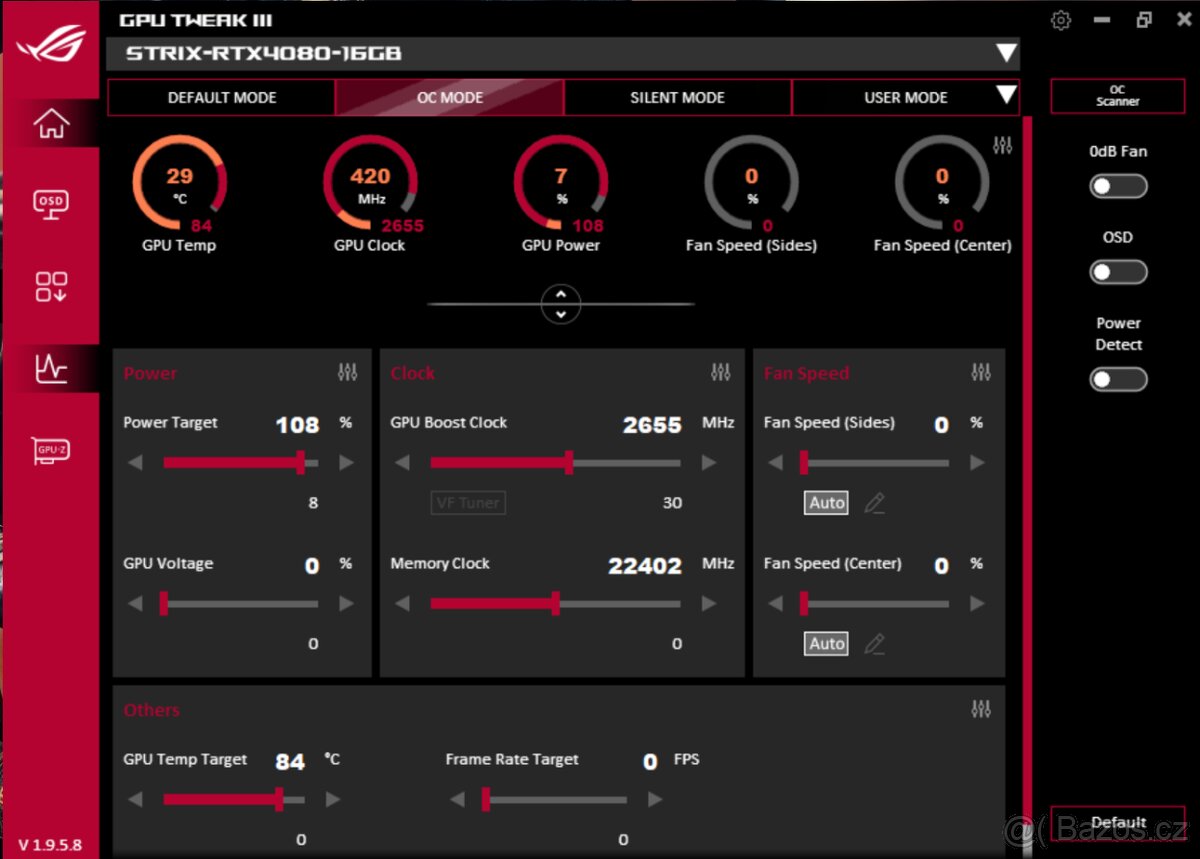The image size is (1200, 859).
Task: Collapse the monitoring gauges with chevron expander
Action: 561,304
